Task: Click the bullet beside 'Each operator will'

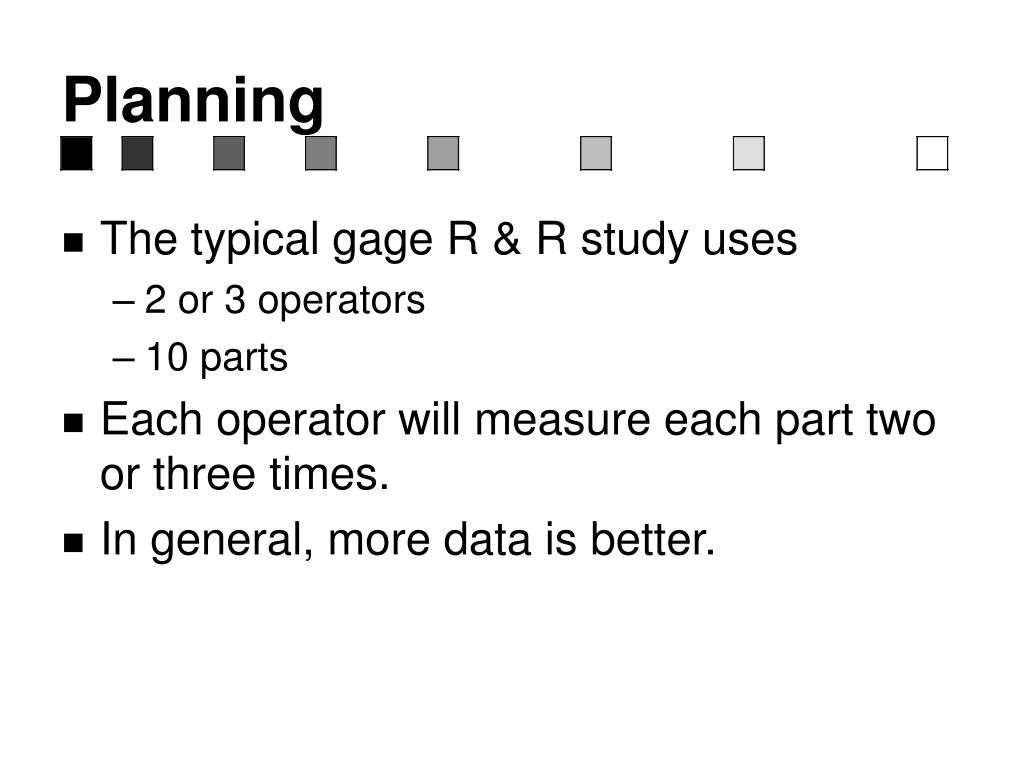Action: 74,423
